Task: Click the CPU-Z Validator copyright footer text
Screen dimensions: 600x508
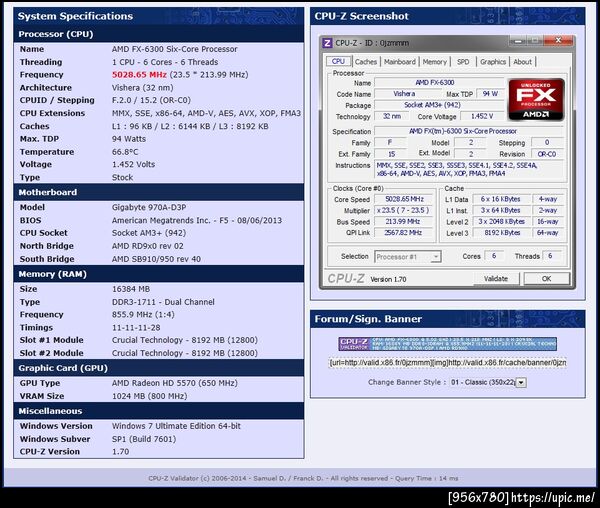Action: [x=303, y=478]
